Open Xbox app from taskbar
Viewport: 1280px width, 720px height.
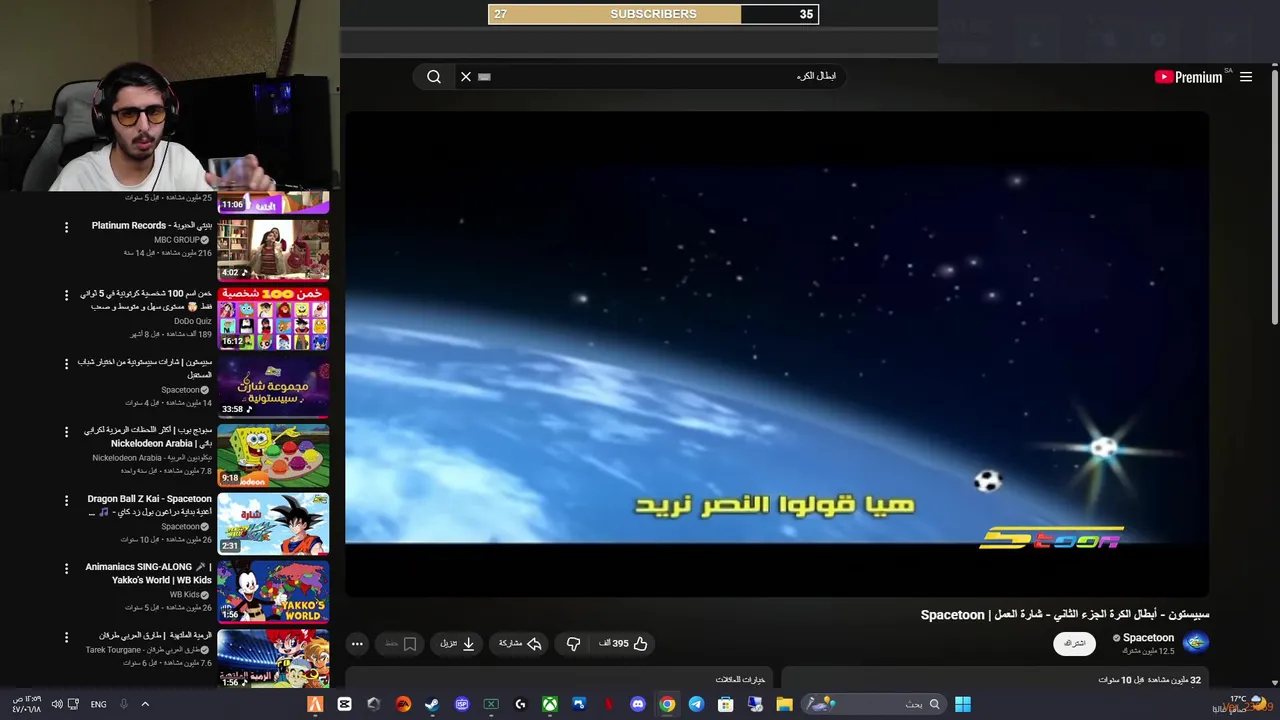pos(550,704)
